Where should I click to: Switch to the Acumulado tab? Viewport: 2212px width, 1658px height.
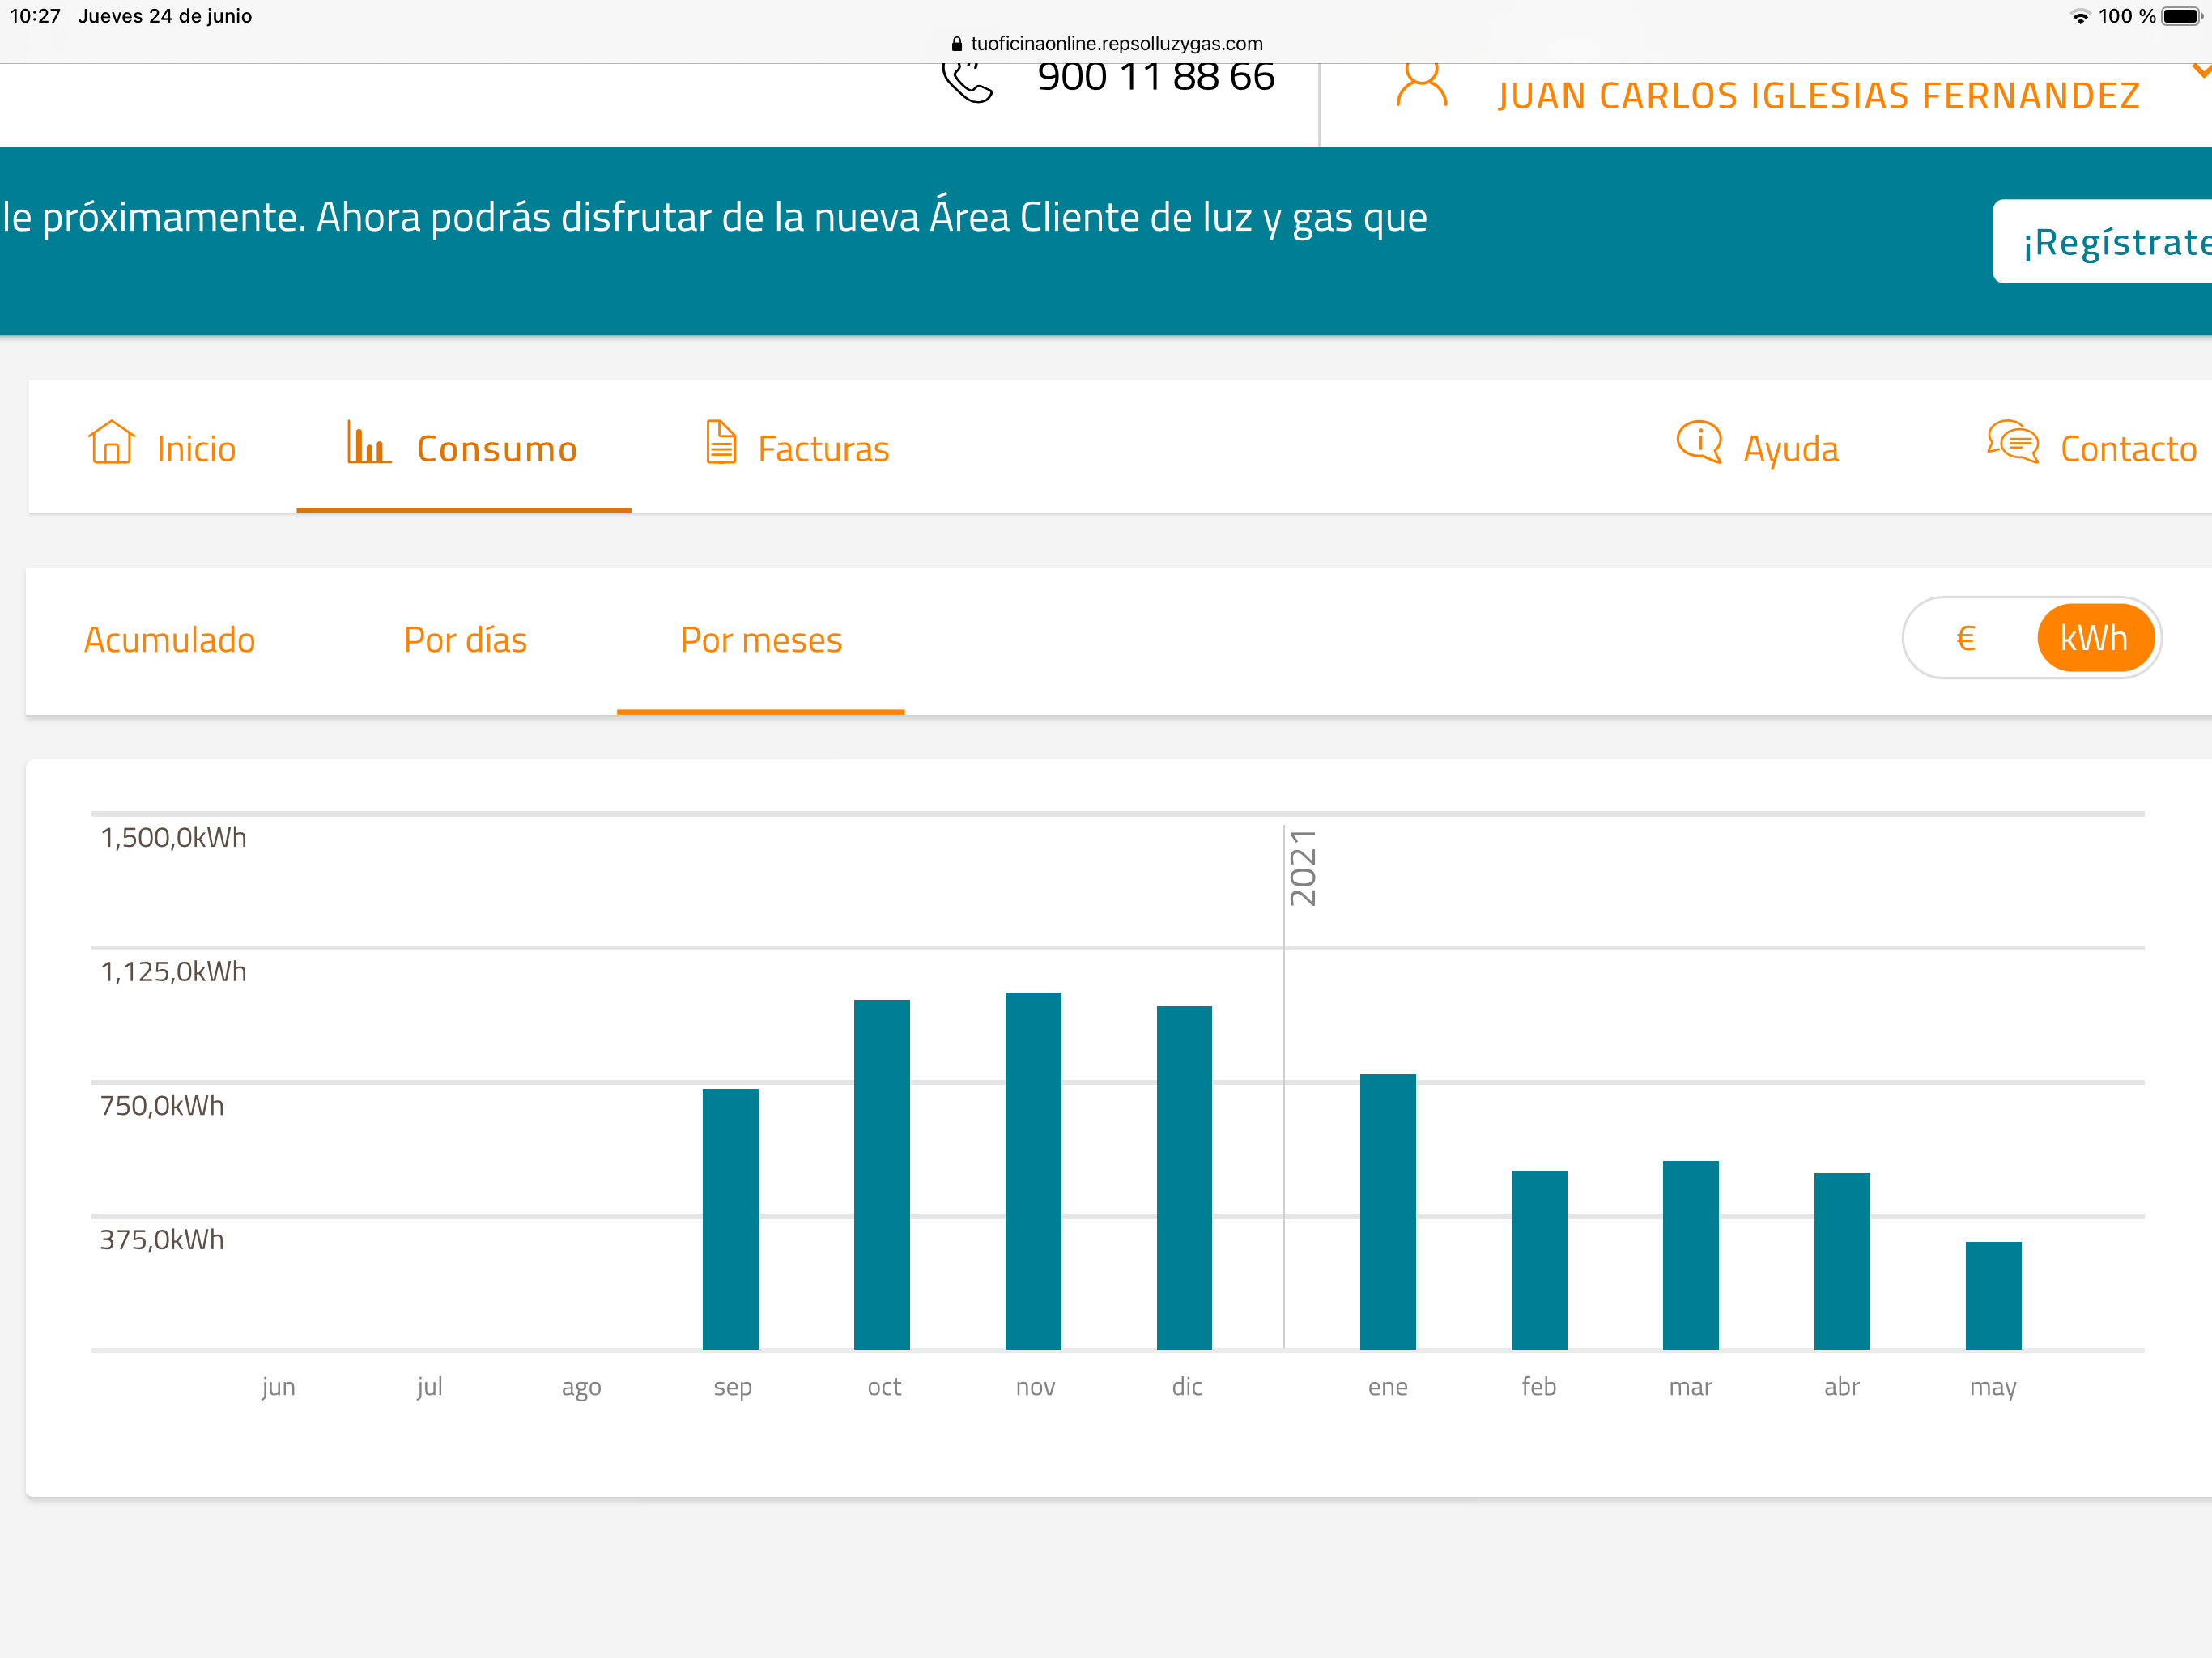(169, 640)
